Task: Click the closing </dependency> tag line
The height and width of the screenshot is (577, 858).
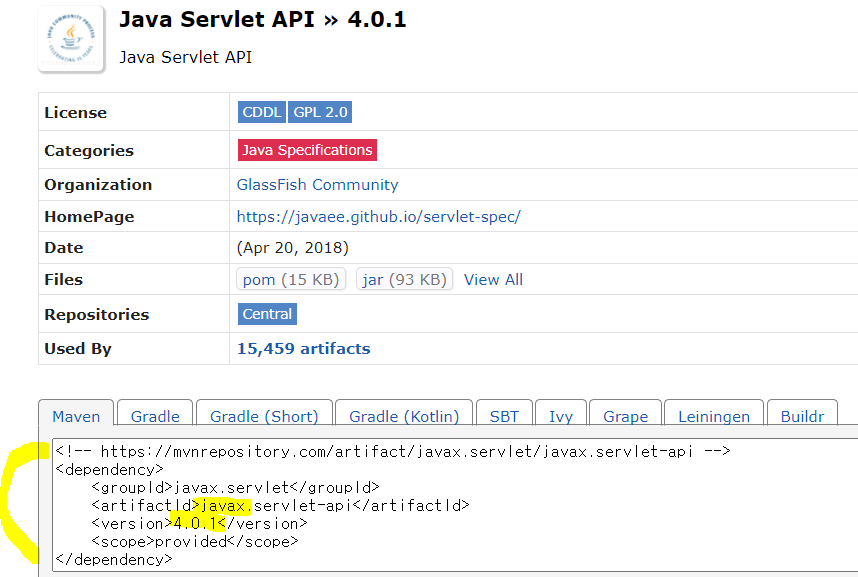Action: click(x=114, y=560)
